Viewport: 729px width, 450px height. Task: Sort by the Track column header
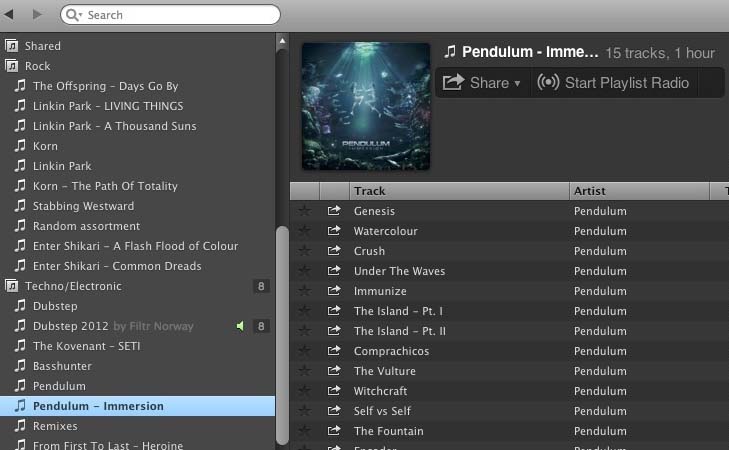[x=459, y=191]
